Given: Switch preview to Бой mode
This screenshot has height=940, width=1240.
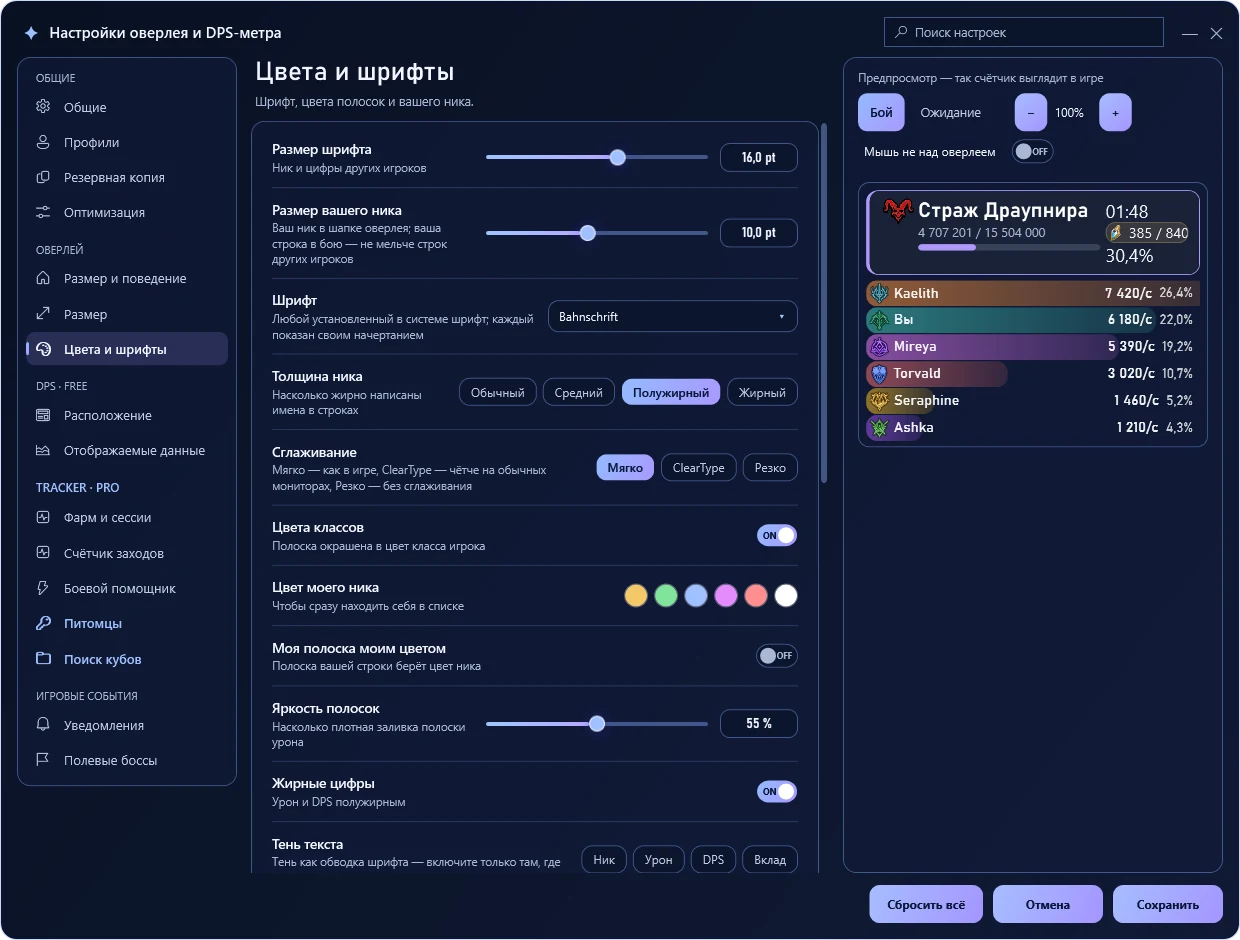Looking at the screenshot, I should coord(881,113).
